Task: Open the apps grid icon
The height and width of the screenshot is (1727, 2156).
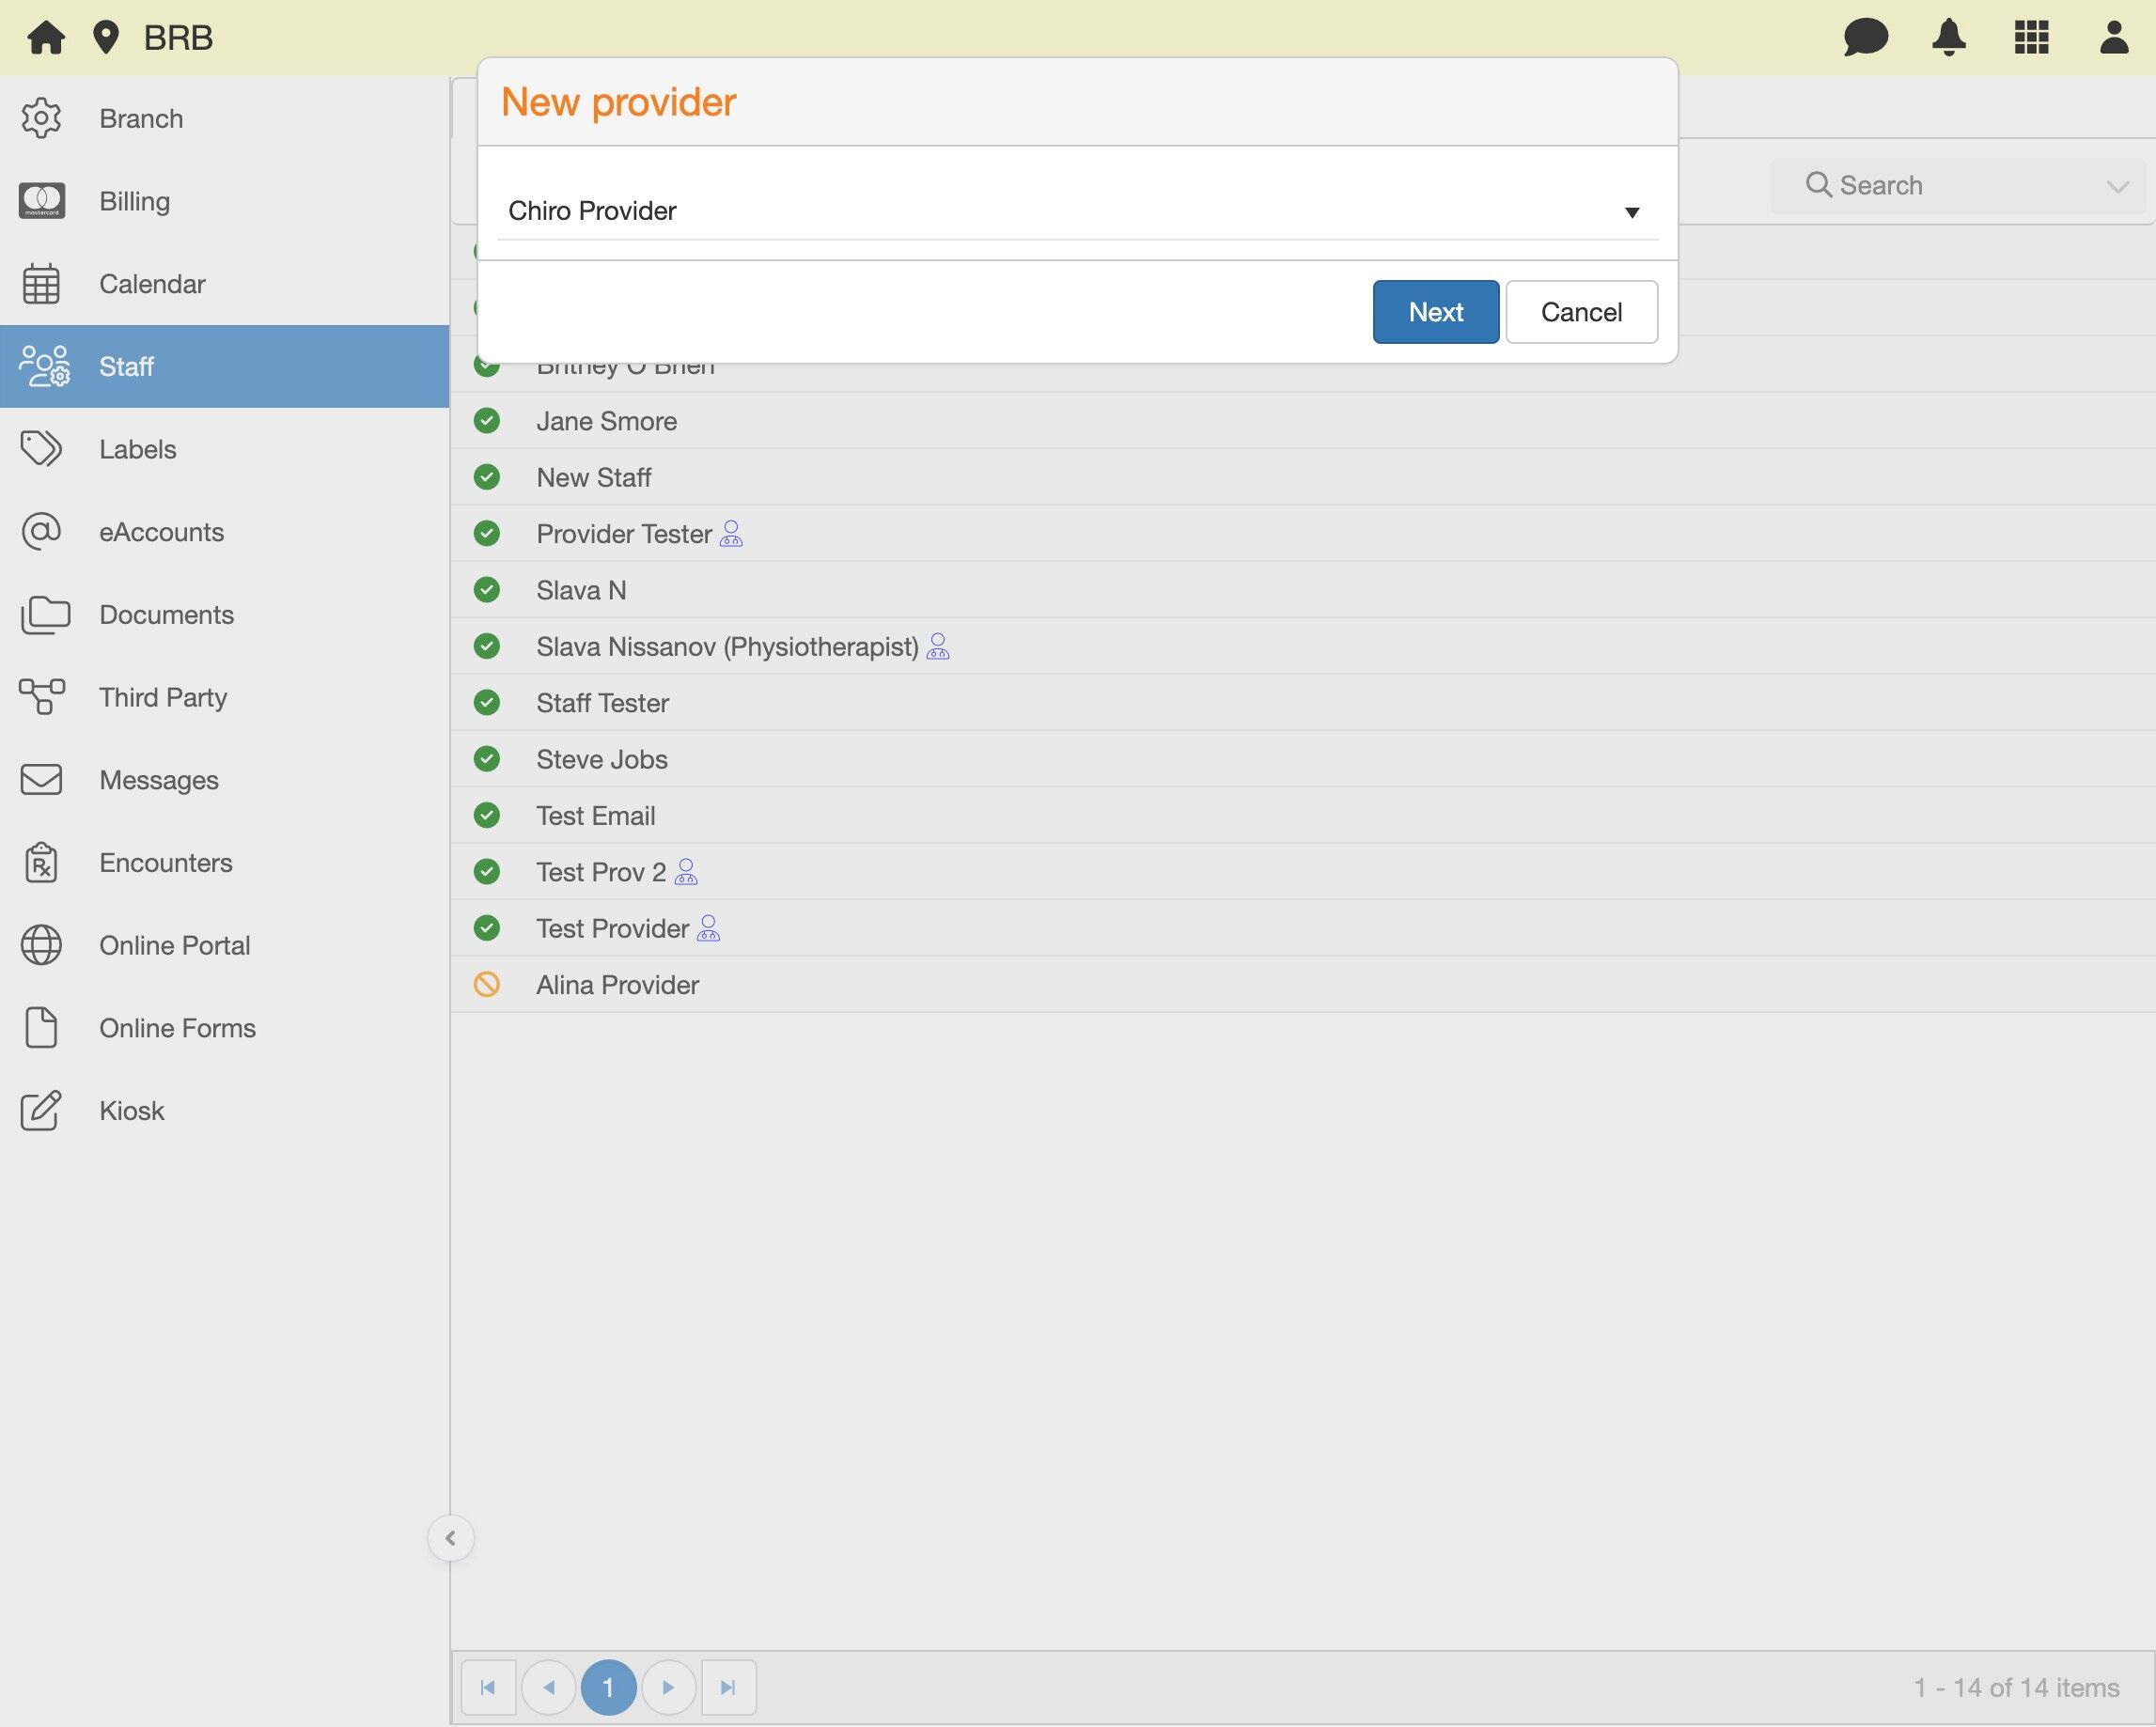Action: 2031,38
